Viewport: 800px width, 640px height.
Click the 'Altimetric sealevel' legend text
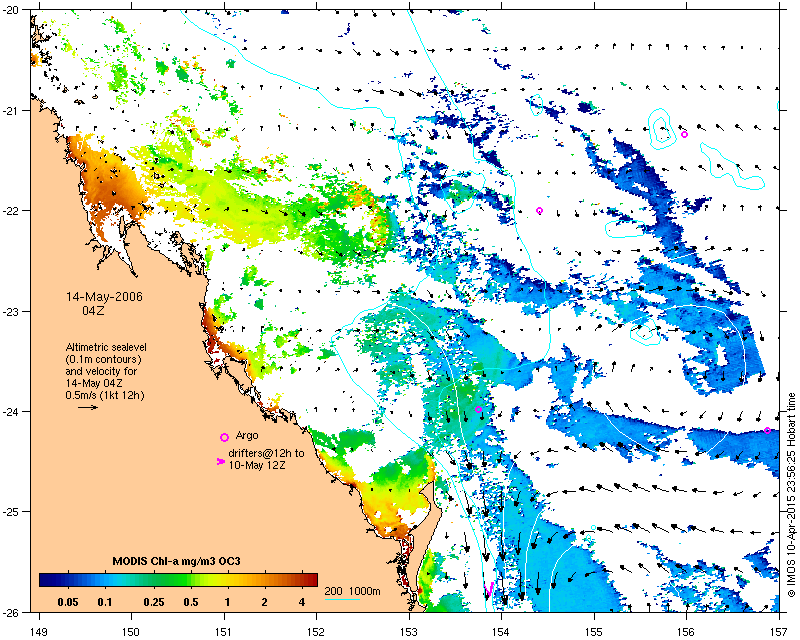pos(106,347)
